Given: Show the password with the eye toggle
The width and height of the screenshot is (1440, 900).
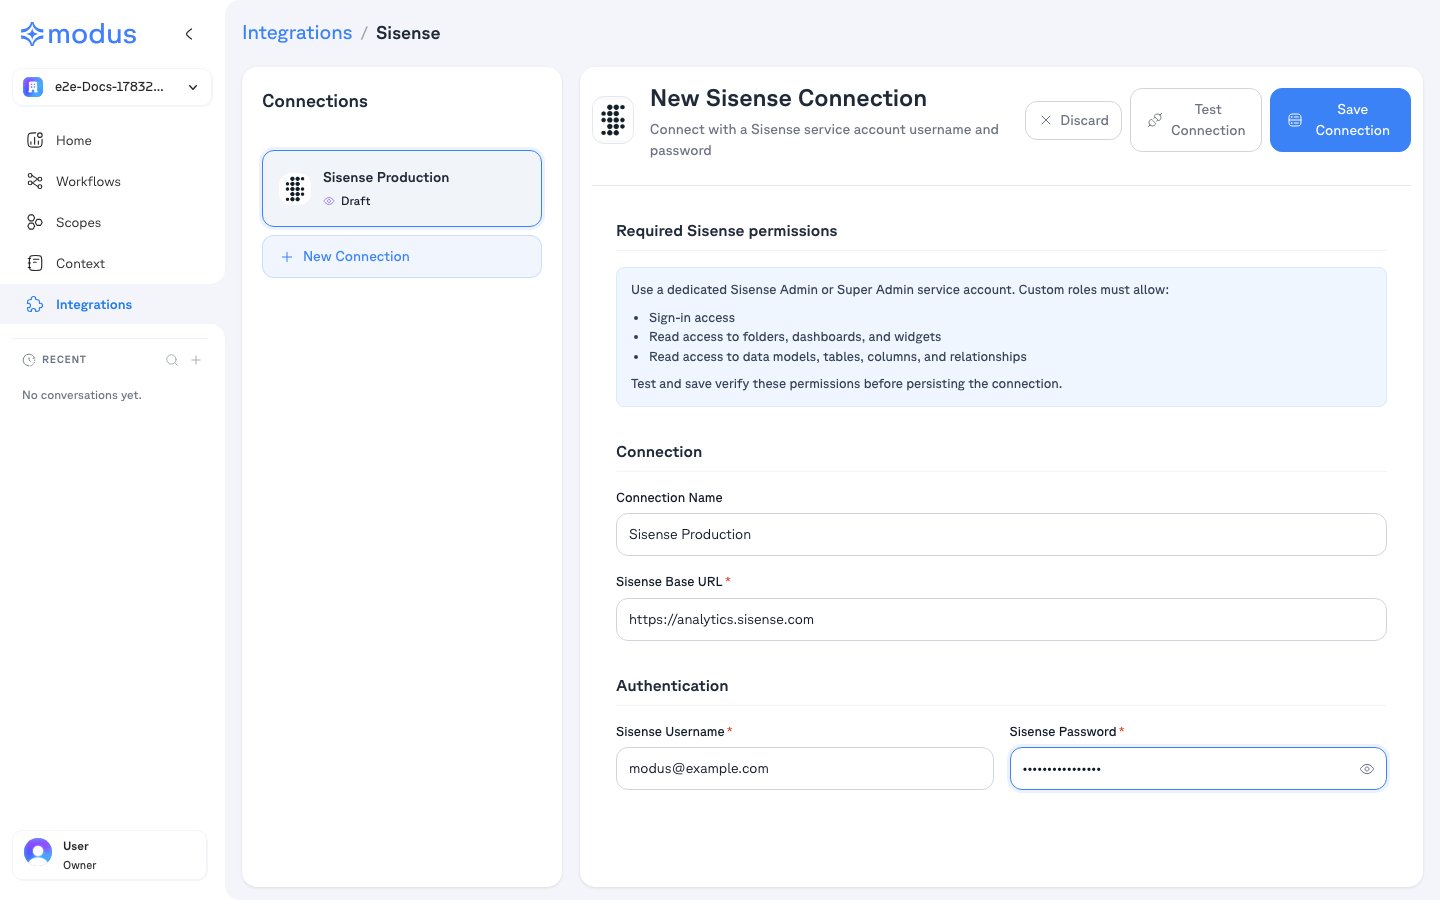Looking at the screenshot, I should pos(1367,769).
